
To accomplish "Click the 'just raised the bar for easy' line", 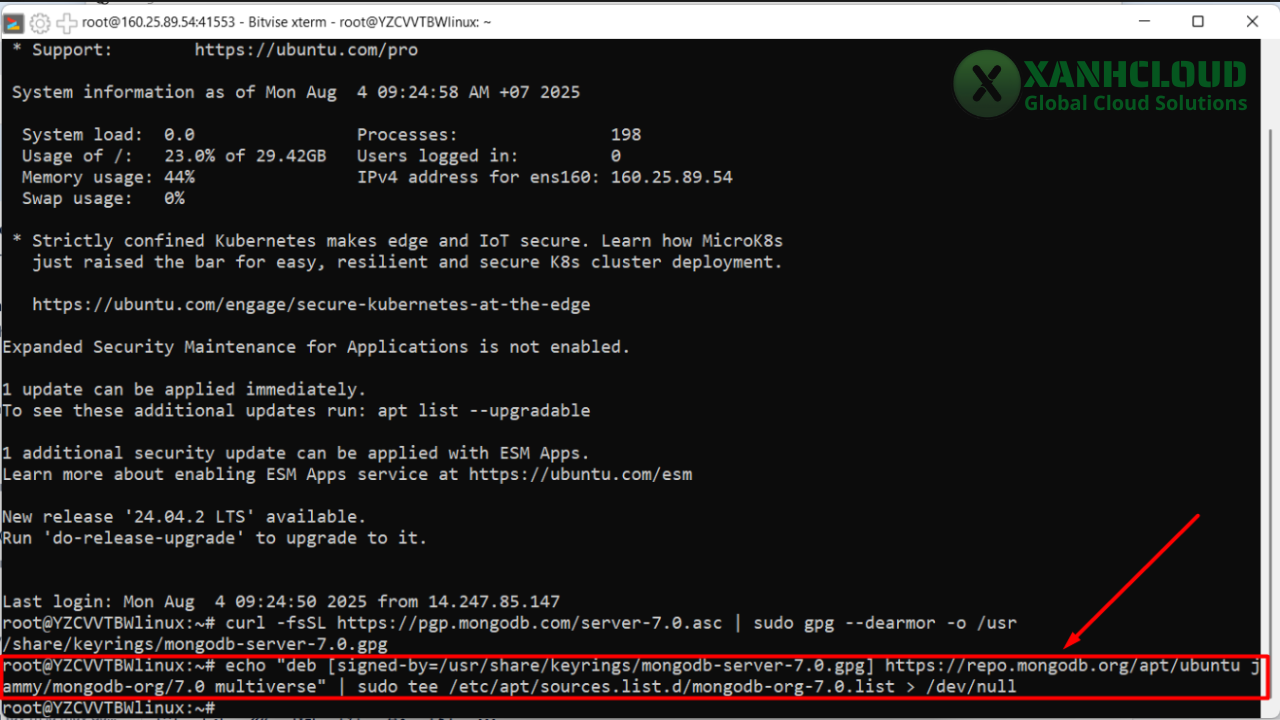I will (407, 262).
